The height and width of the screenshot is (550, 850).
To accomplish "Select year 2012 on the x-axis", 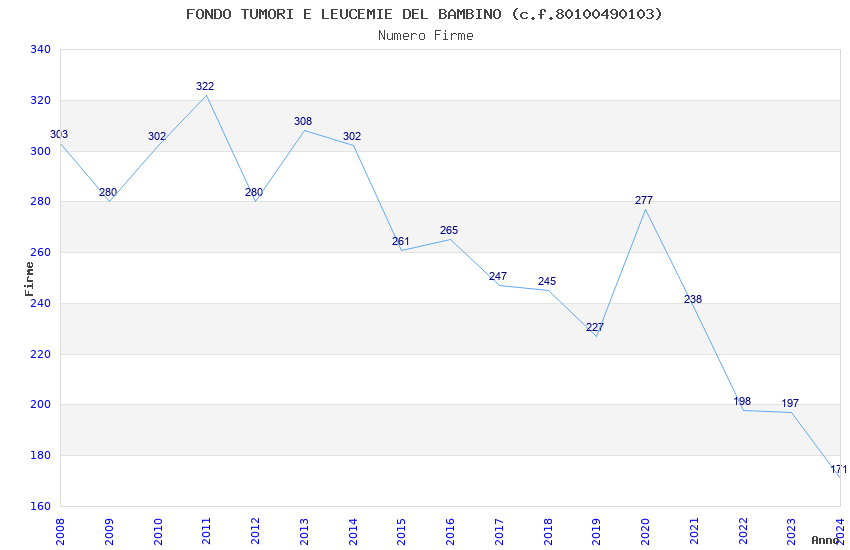I will point(255,531).
